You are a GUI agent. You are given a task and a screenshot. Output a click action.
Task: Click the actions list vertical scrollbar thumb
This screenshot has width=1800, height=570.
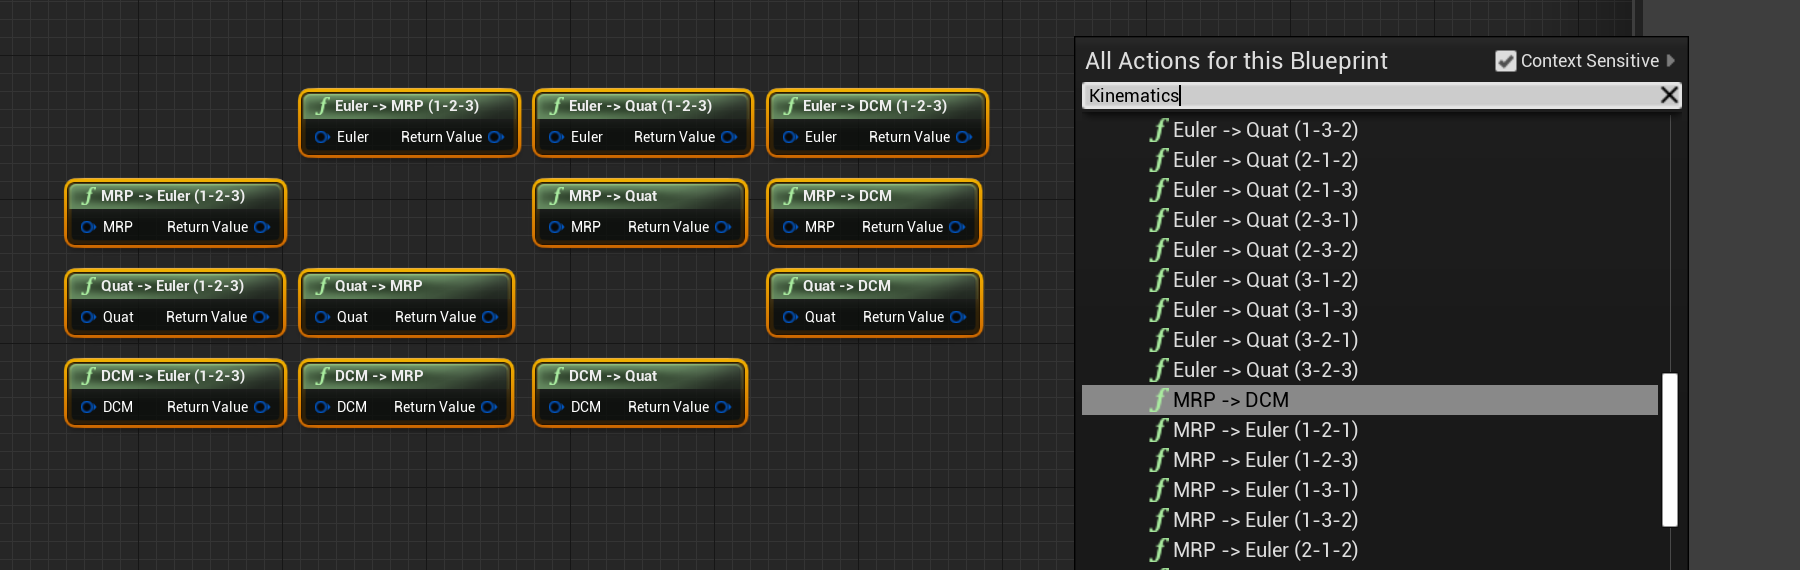(x=1669, y=450)
